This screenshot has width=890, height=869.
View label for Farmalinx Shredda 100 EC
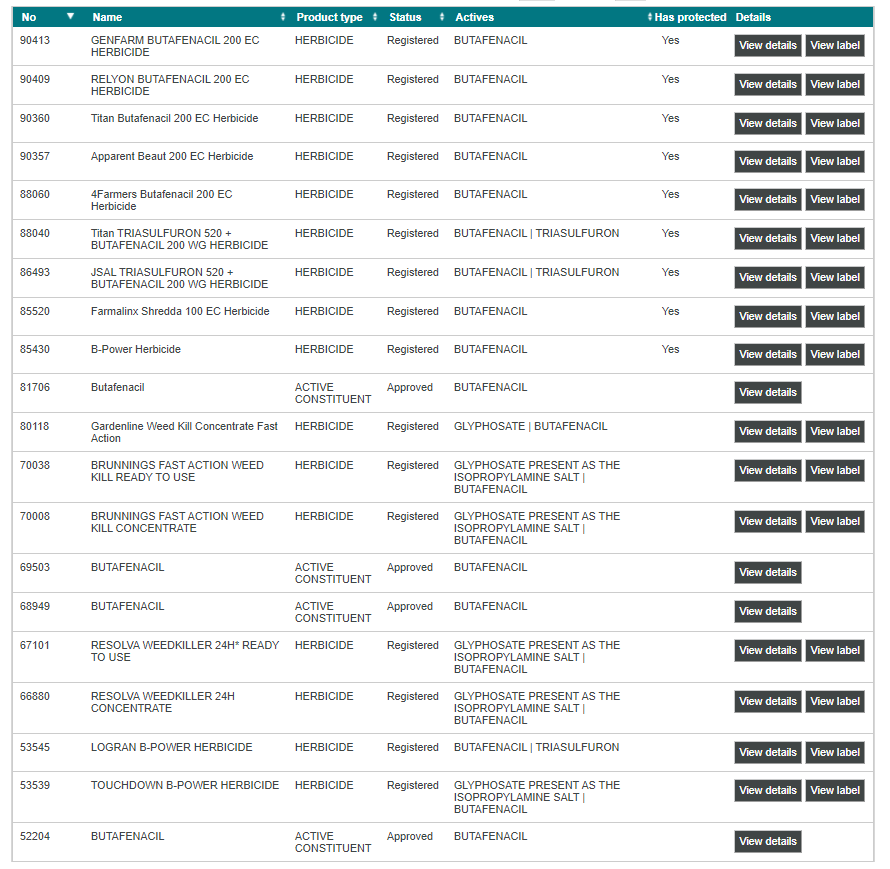[x=835, y=317]
